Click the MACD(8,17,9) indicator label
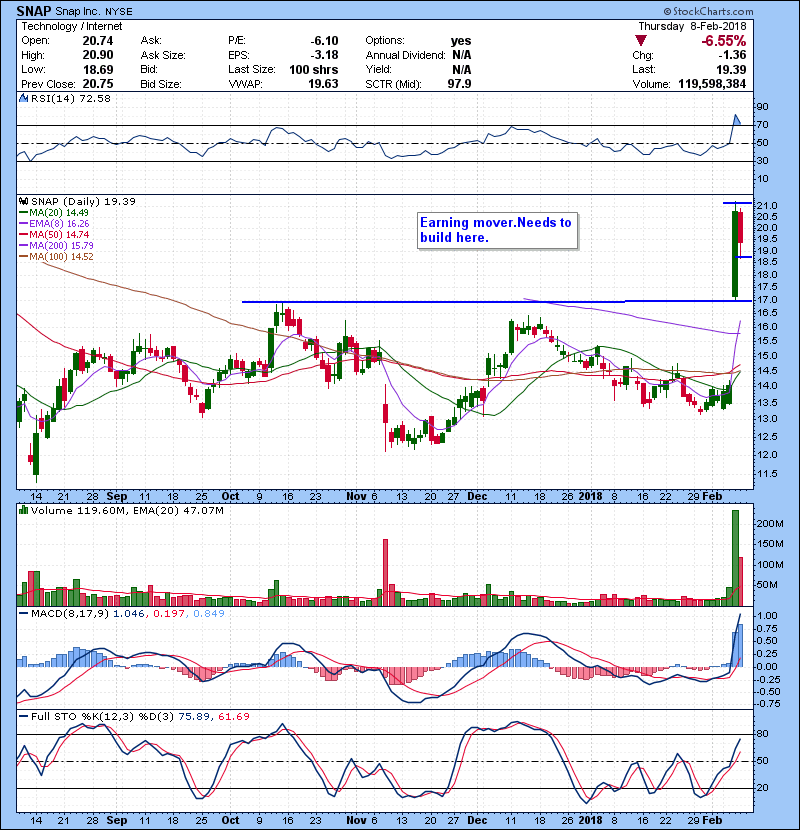Screen dimensions: 800x830 tap(69, 614)
